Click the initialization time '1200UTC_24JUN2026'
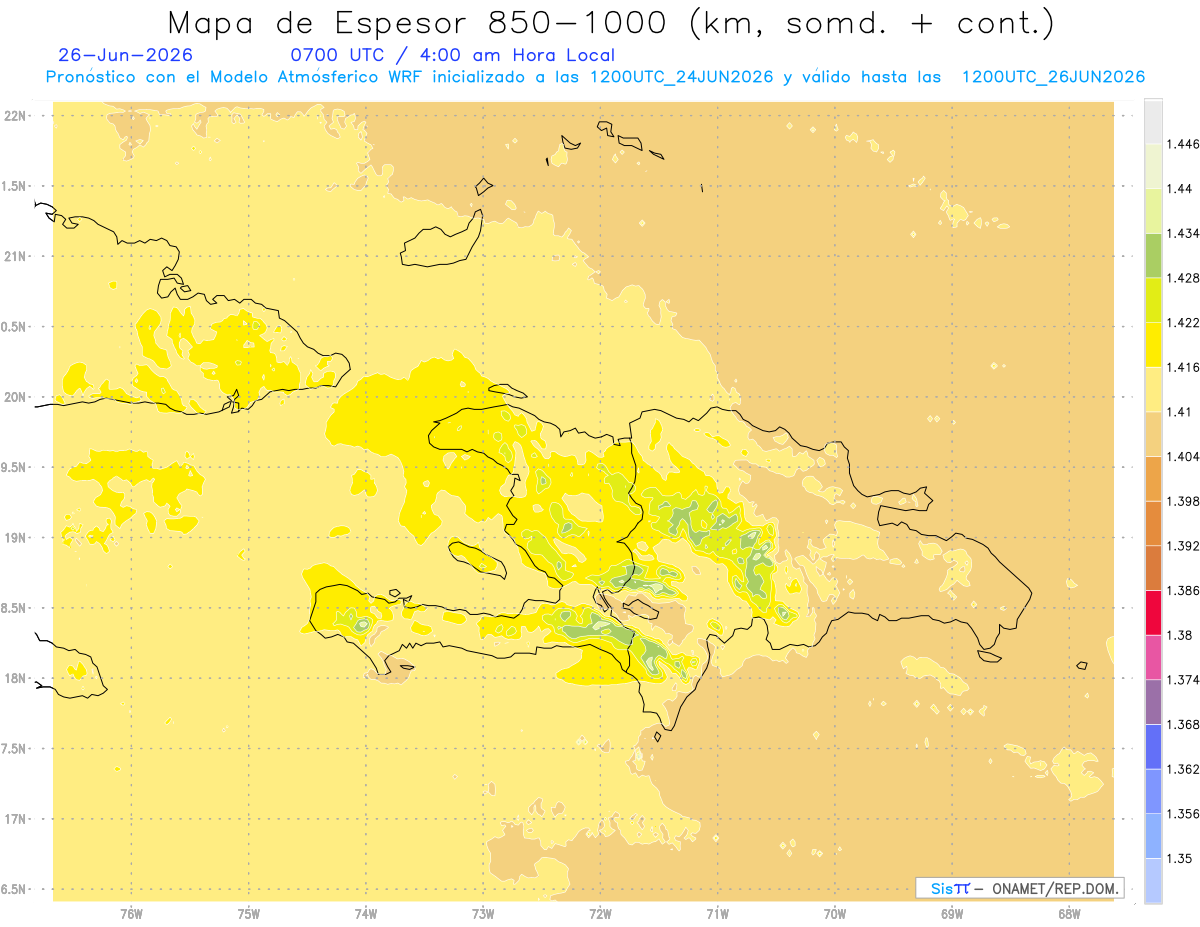 point(682,77)
